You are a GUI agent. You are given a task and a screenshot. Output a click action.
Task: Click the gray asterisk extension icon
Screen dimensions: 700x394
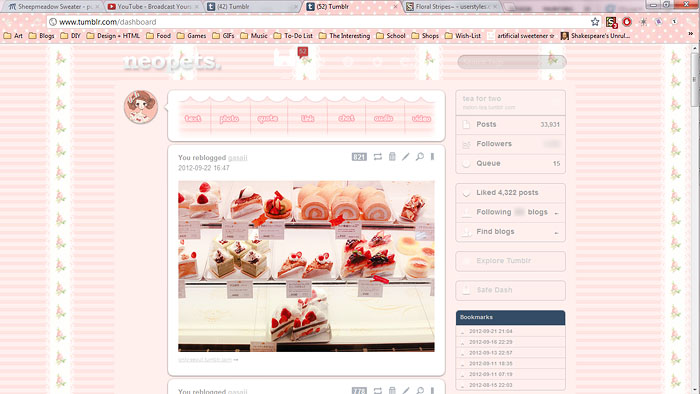click(643, 21)
